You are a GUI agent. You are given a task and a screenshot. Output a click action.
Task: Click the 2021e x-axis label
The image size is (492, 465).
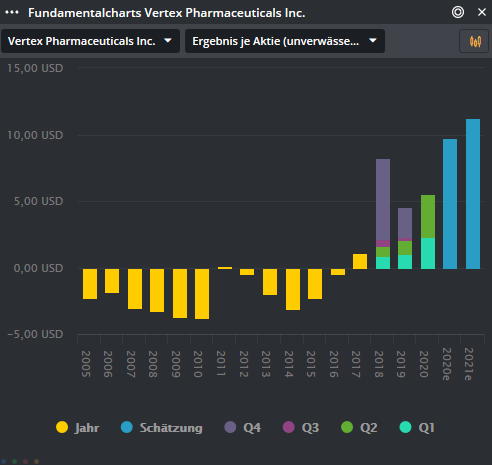(469, 364)
